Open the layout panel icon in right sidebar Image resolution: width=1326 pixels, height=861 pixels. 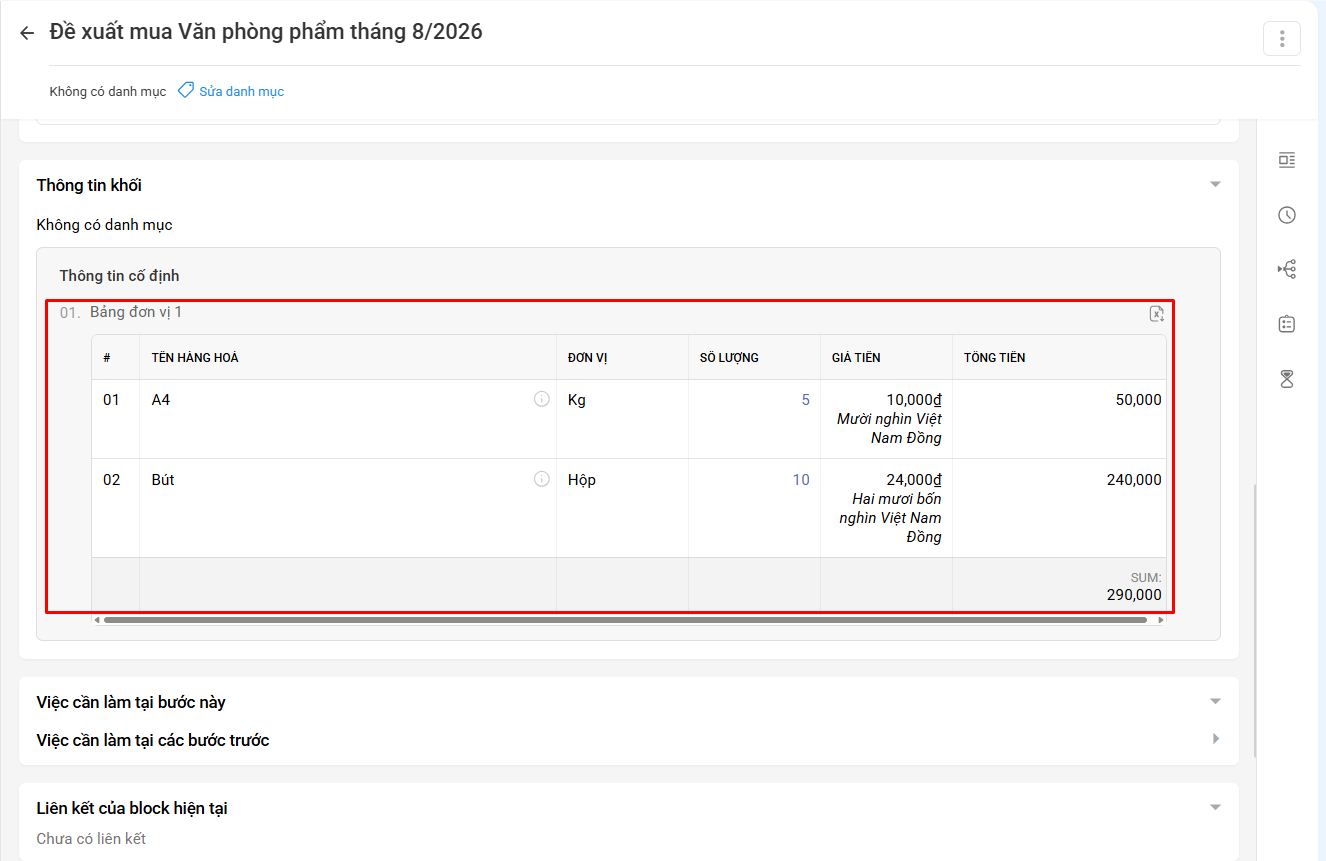coord(1287,160)
